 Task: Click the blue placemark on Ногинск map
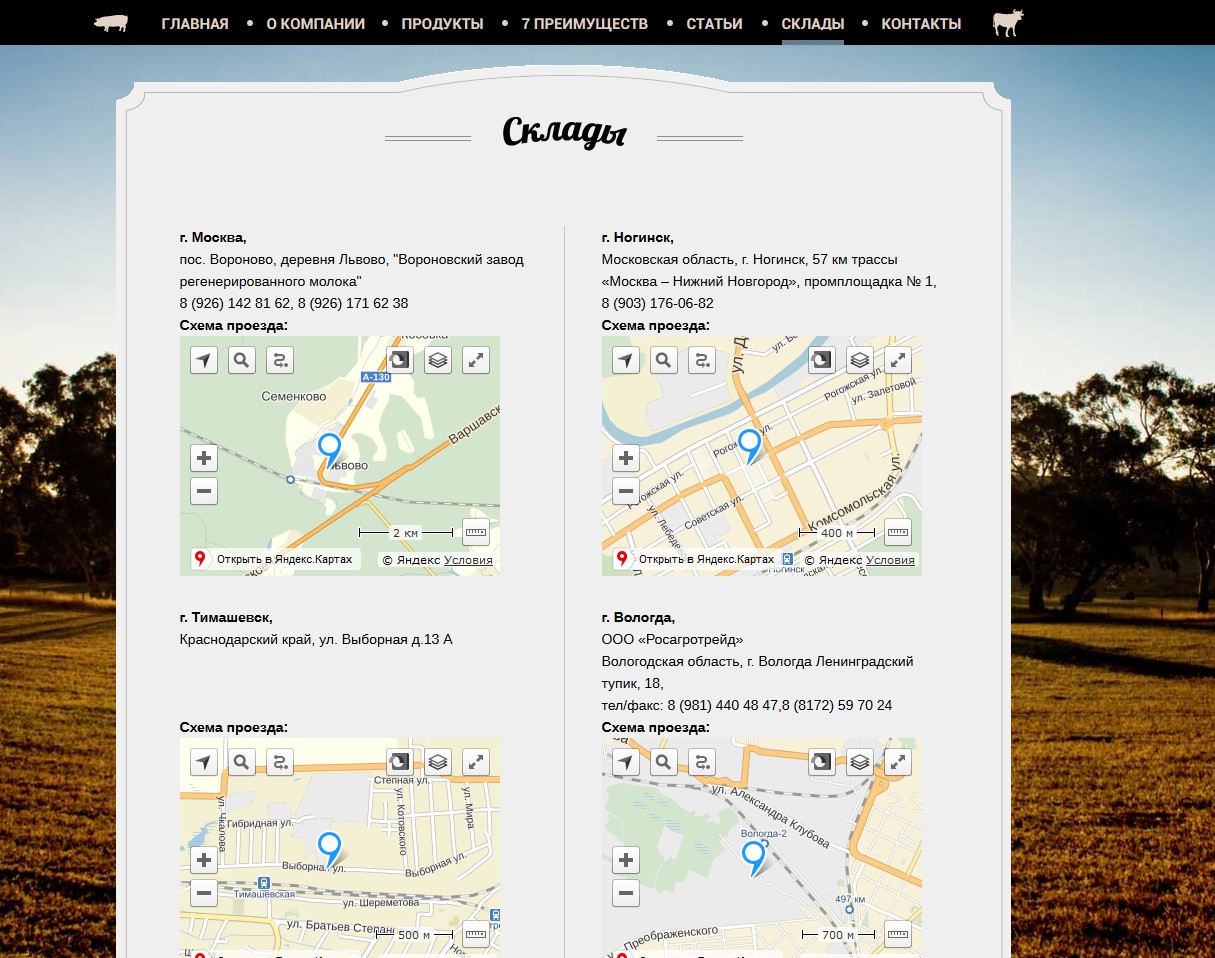click(749, 446)
